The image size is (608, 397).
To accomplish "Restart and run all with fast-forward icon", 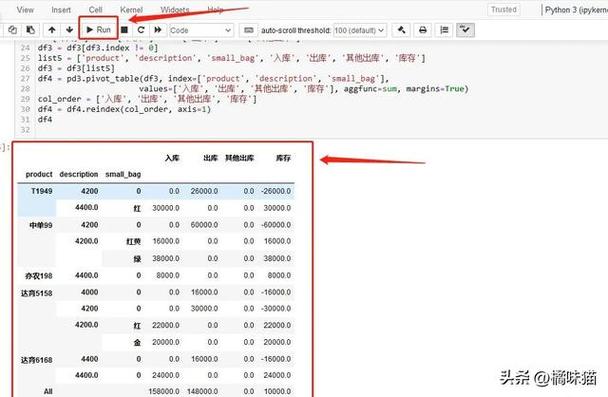I will click(x=158, y=30).
